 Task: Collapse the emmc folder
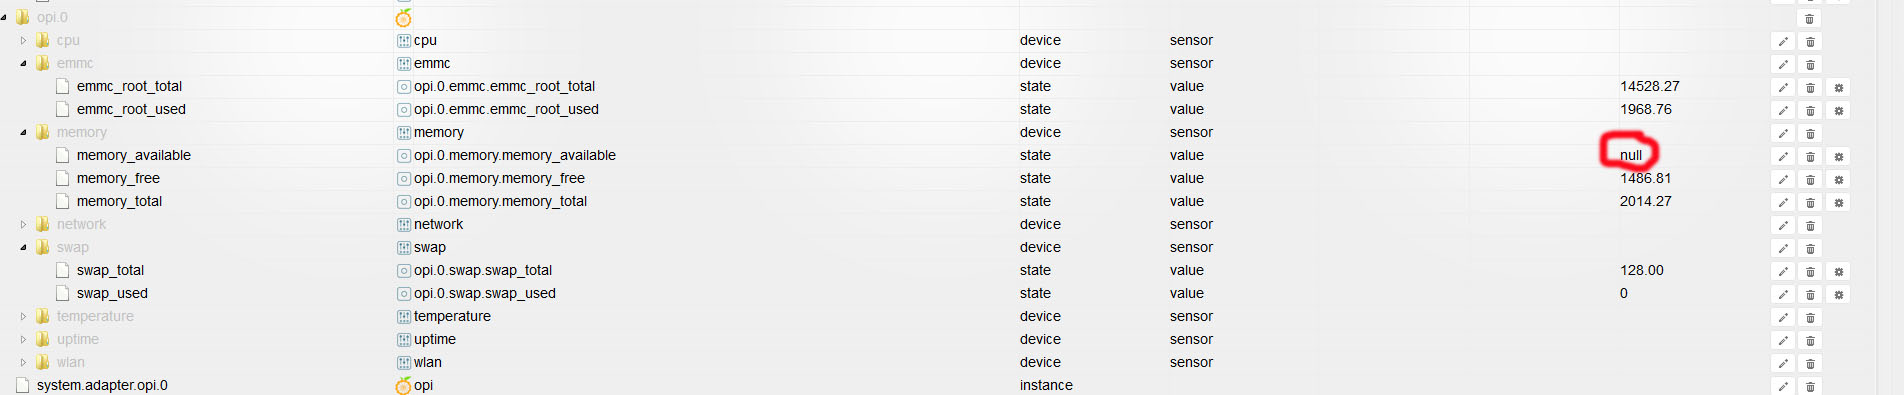pos(24,64)
